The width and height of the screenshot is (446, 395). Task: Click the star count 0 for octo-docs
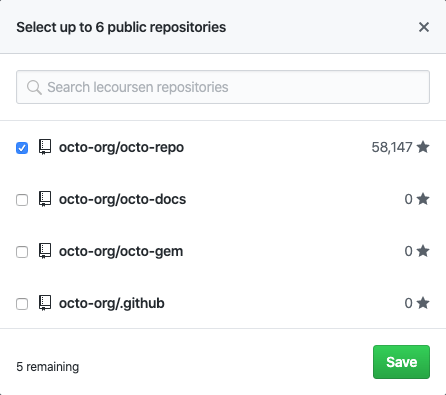(x=408, y=199)
